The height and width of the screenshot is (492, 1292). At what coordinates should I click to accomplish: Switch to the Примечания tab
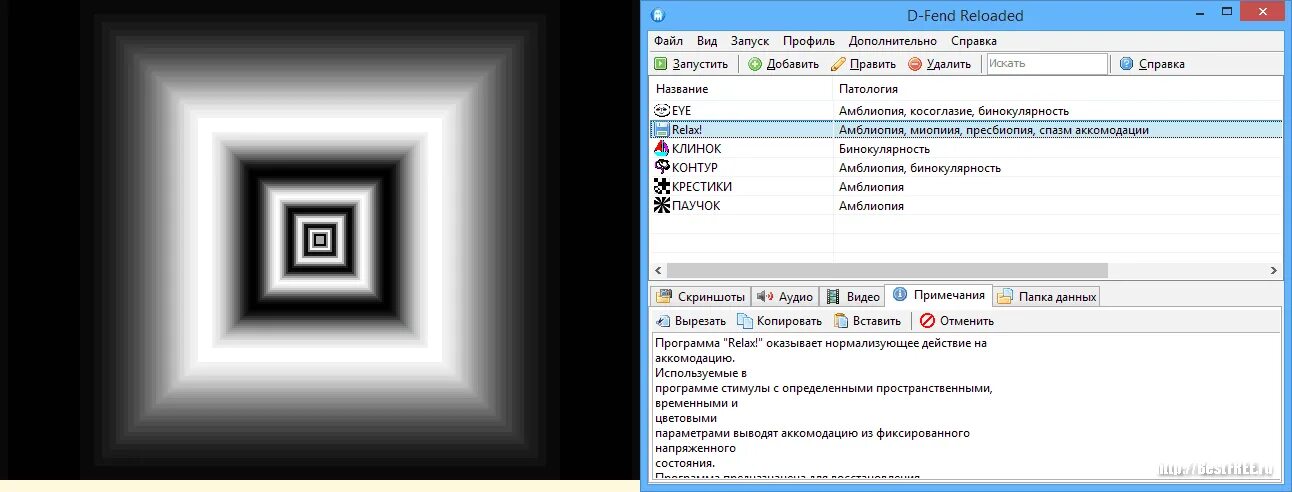click(939, 294)
